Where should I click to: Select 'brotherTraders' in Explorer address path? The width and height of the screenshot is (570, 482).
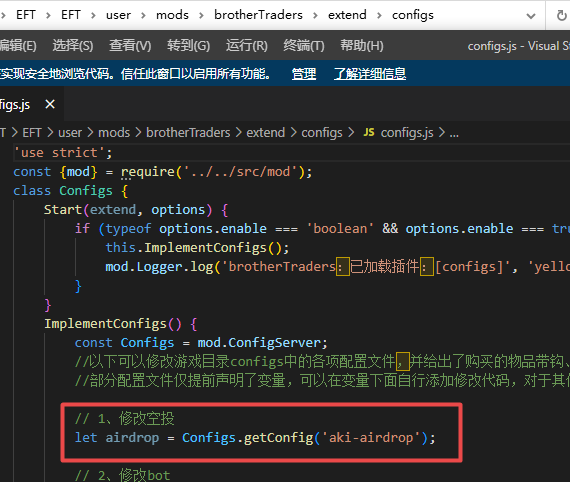click(x=258, y=15)
